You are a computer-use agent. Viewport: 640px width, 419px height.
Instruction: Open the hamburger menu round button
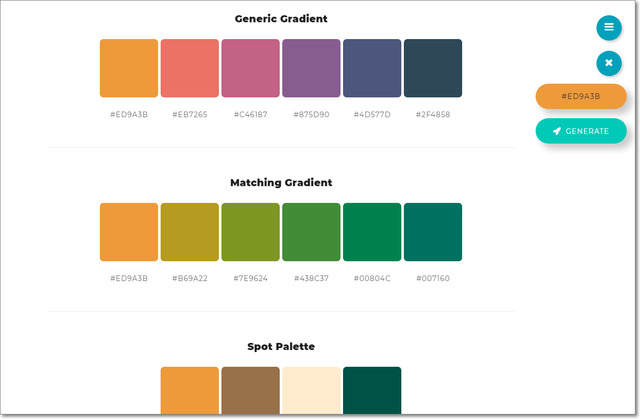609,28
